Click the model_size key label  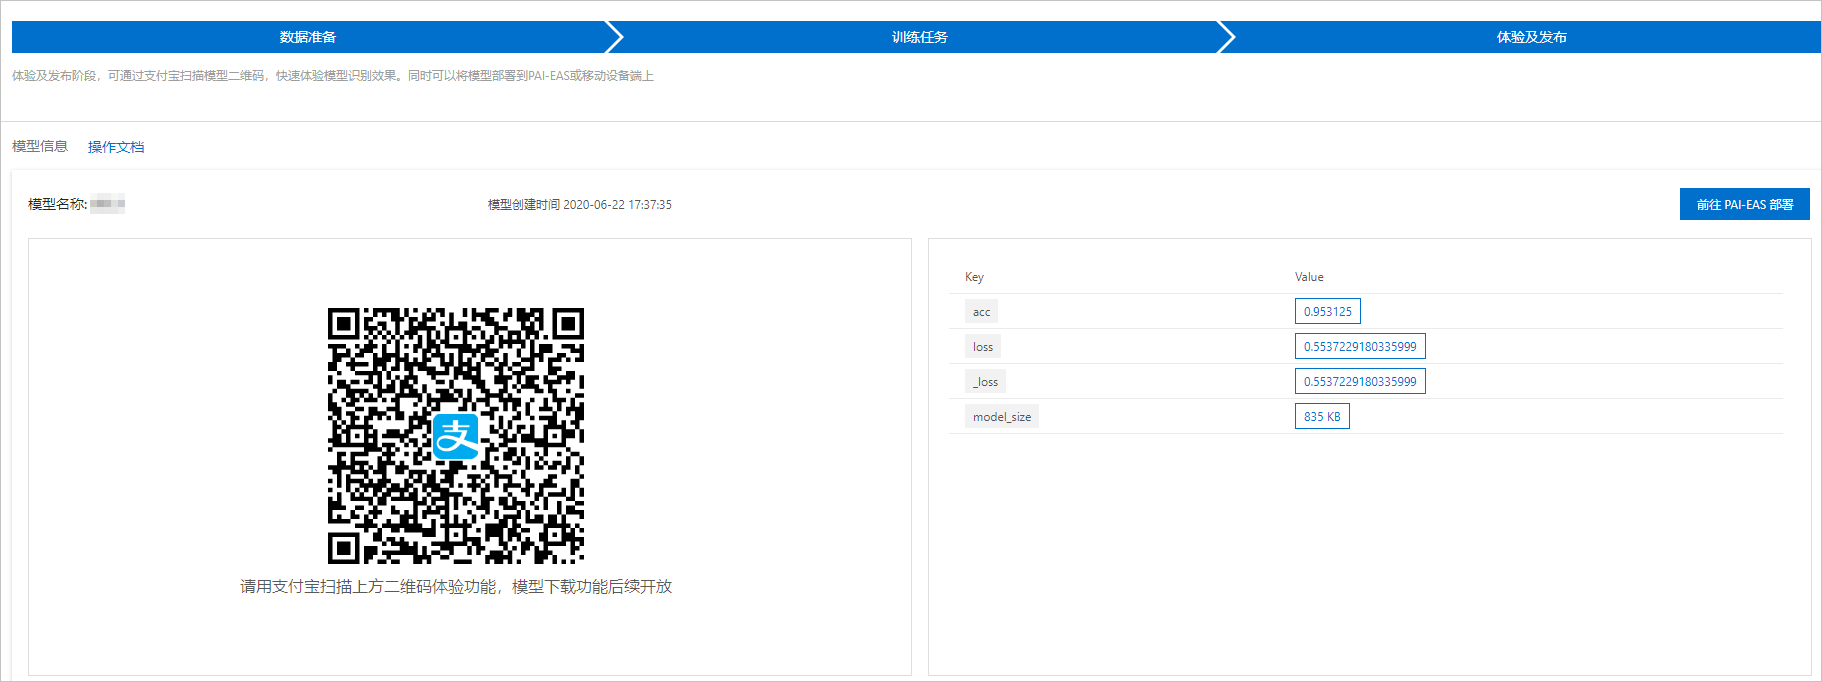point(1002,417)
